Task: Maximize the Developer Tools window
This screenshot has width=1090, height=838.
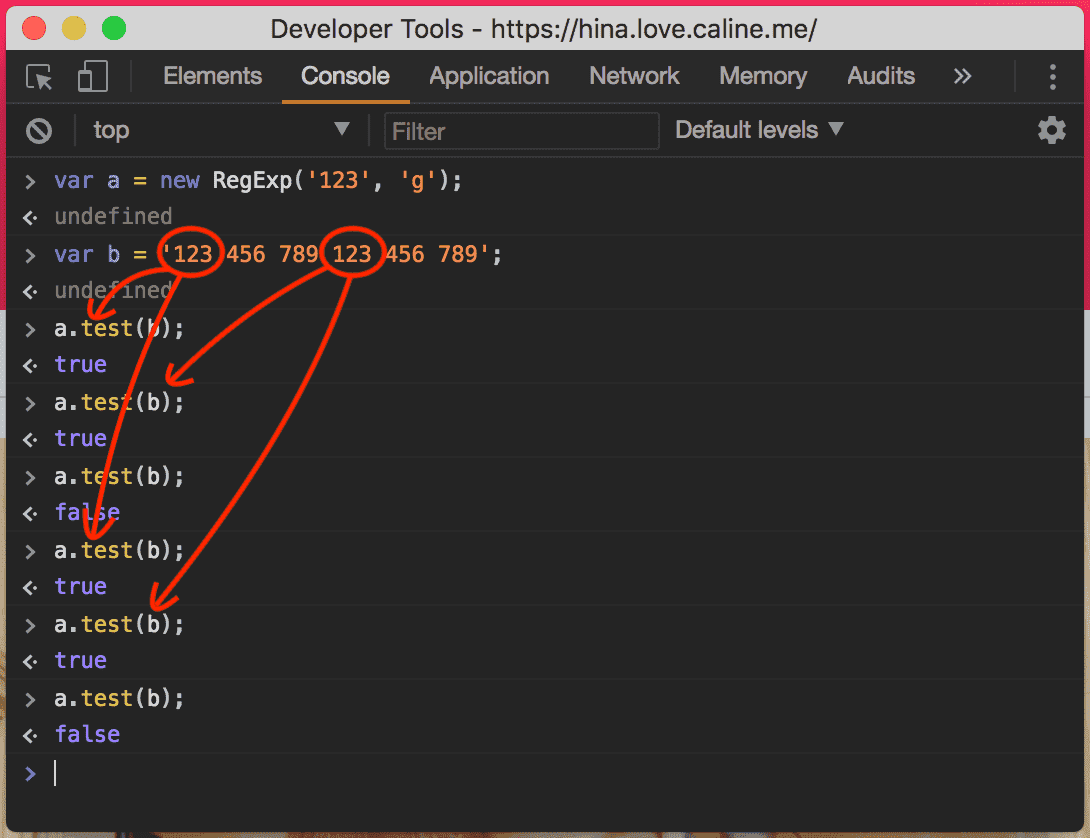Action: [114, 29]
